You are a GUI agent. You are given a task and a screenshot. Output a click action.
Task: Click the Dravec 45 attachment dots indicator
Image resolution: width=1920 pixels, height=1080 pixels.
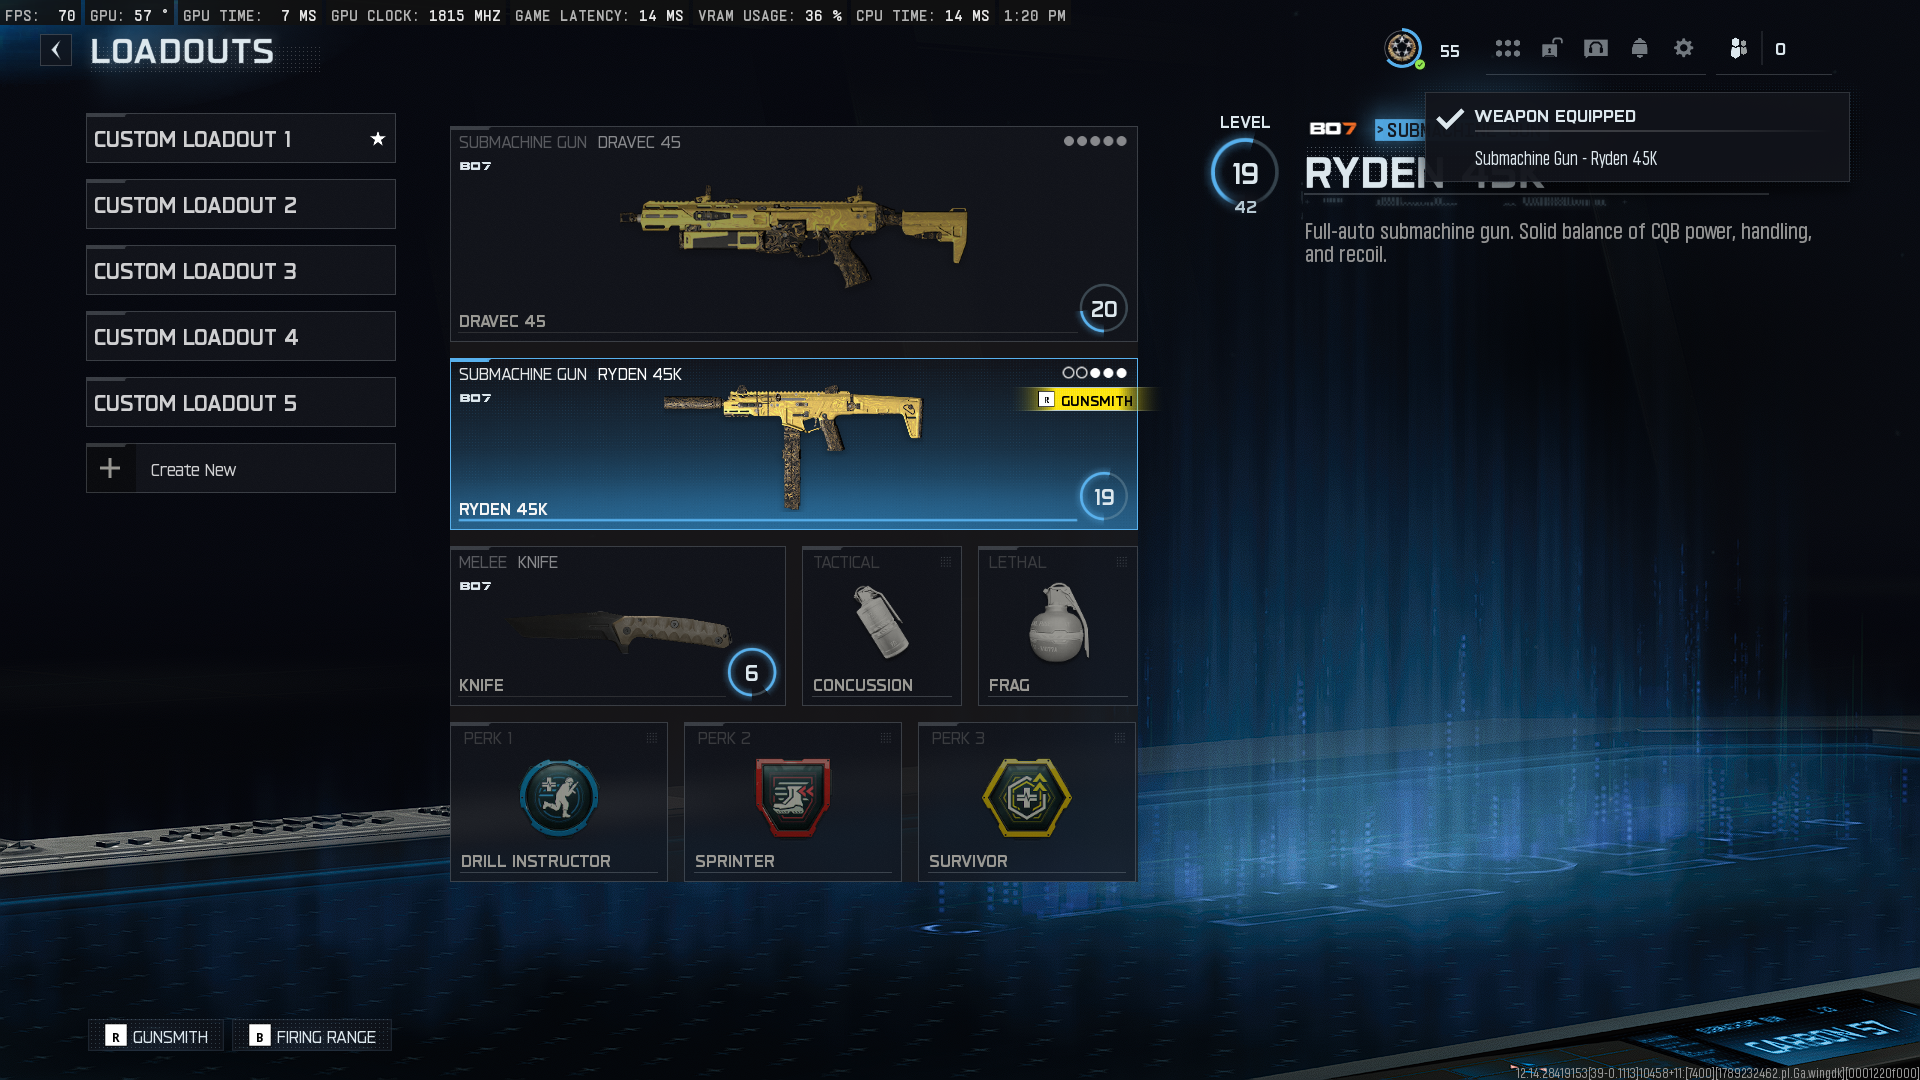click(x=1095, y=141)
